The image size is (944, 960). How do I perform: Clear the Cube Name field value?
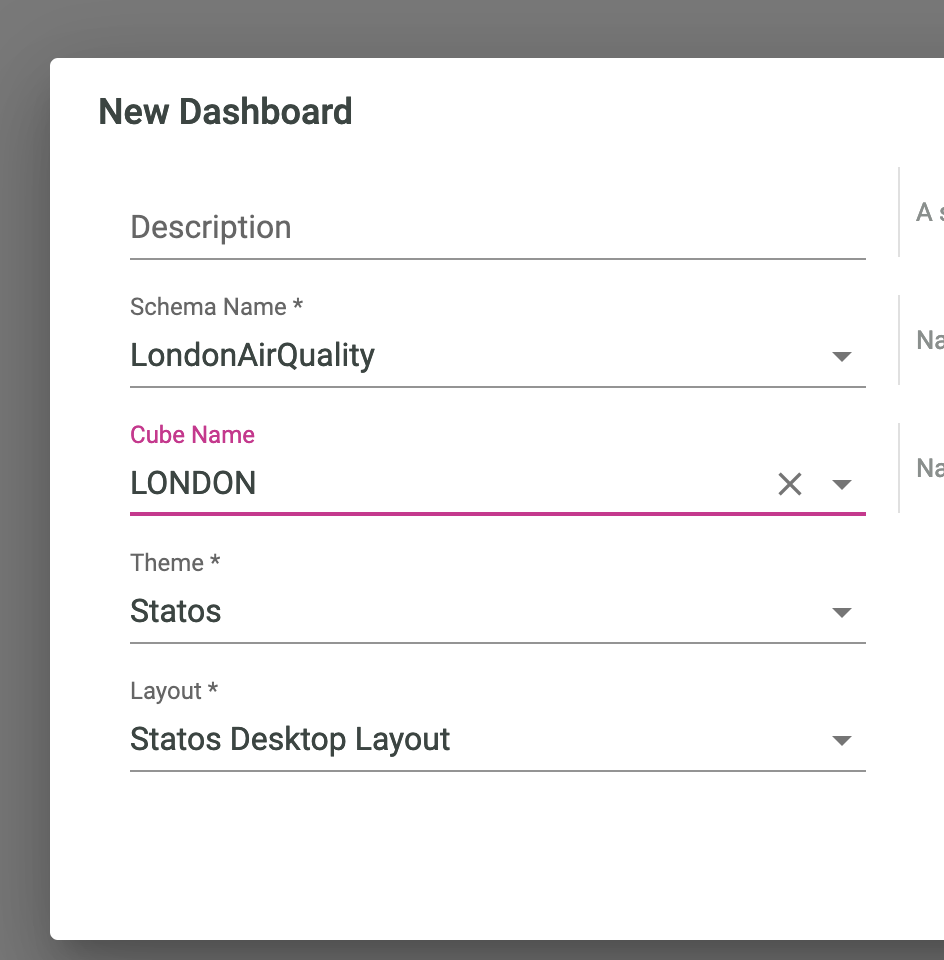[790, 483]
